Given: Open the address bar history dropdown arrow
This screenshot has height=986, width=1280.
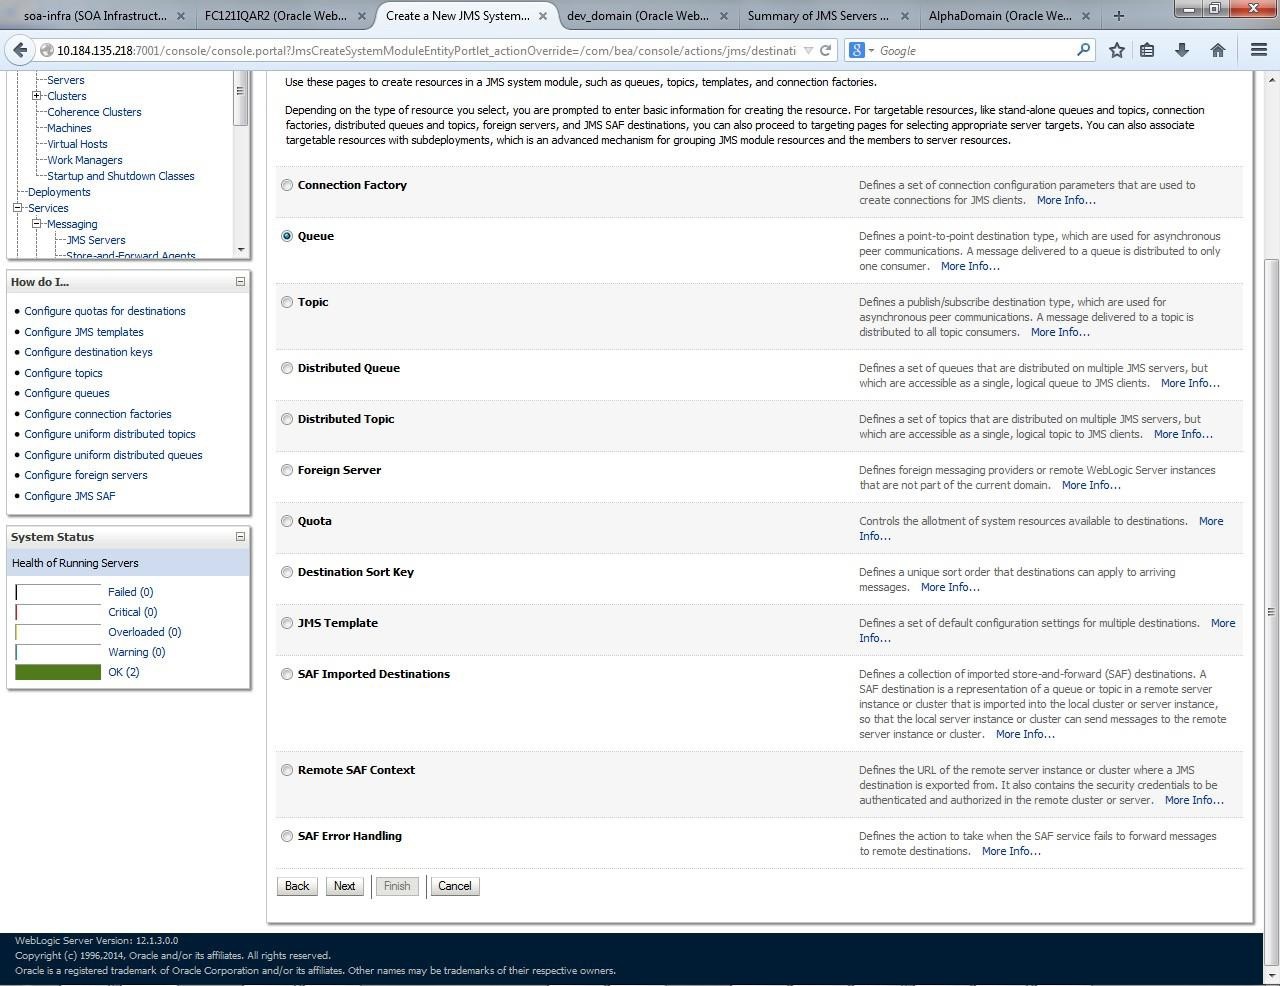Looking at the screenshot, I should pyautogui.click(x=808, y=50).
